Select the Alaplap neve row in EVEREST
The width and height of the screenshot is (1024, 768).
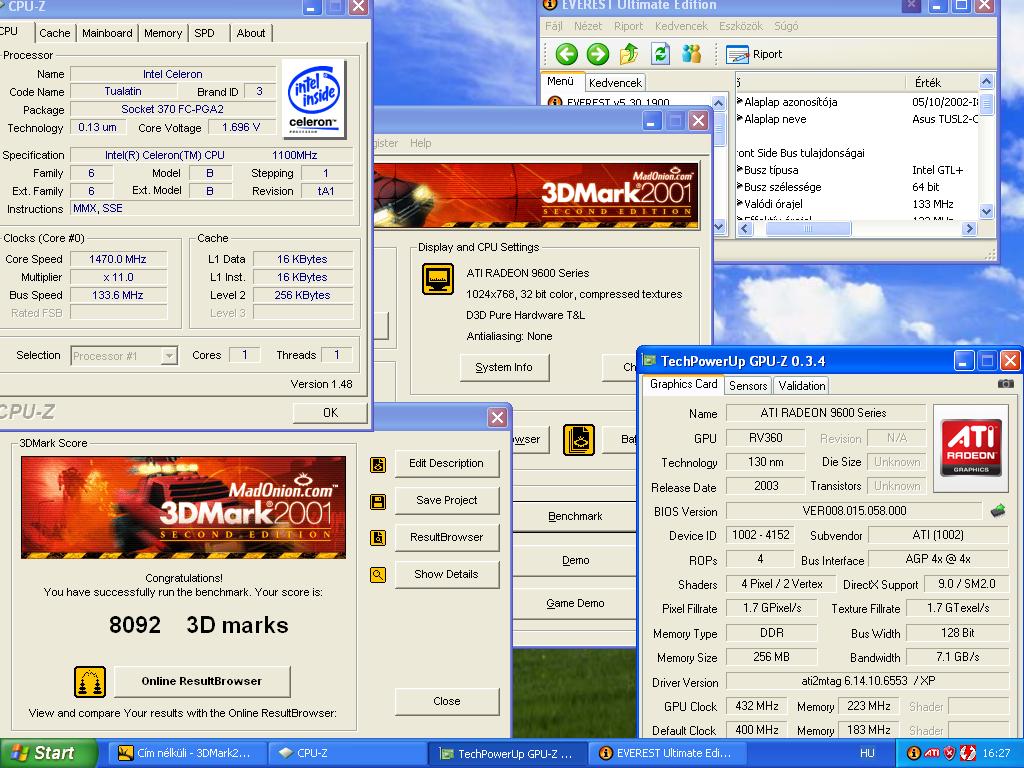[x=857, y=119]
